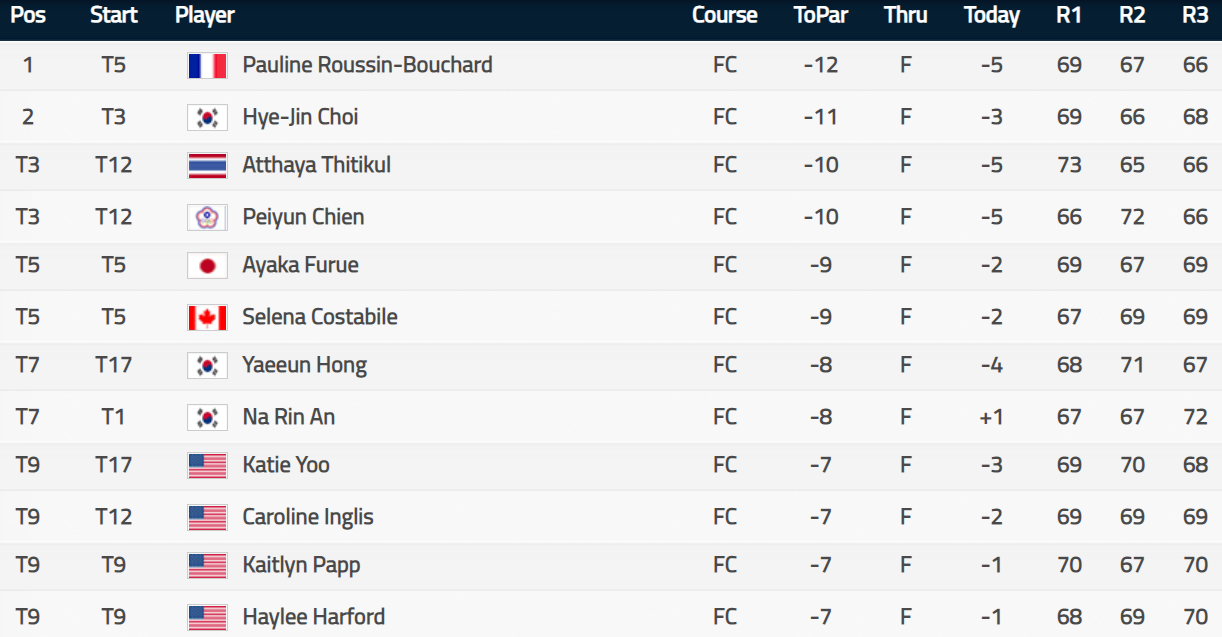Select the R1 column header

(x=1069, y=15)
